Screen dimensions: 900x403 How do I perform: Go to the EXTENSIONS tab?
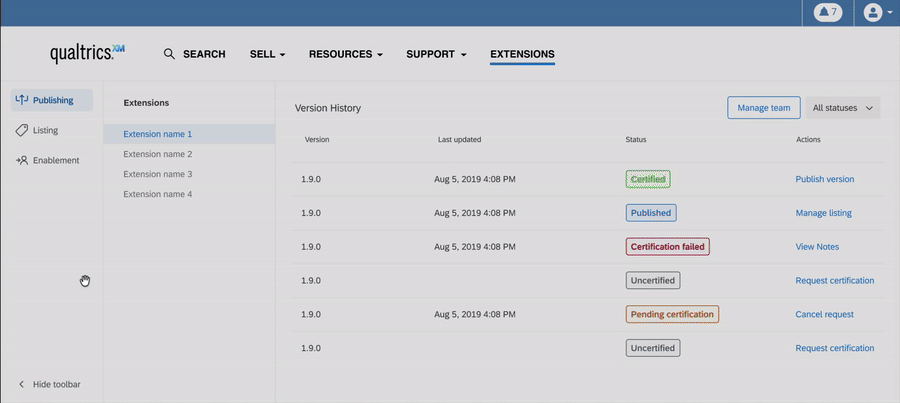(x=522, y=54)
